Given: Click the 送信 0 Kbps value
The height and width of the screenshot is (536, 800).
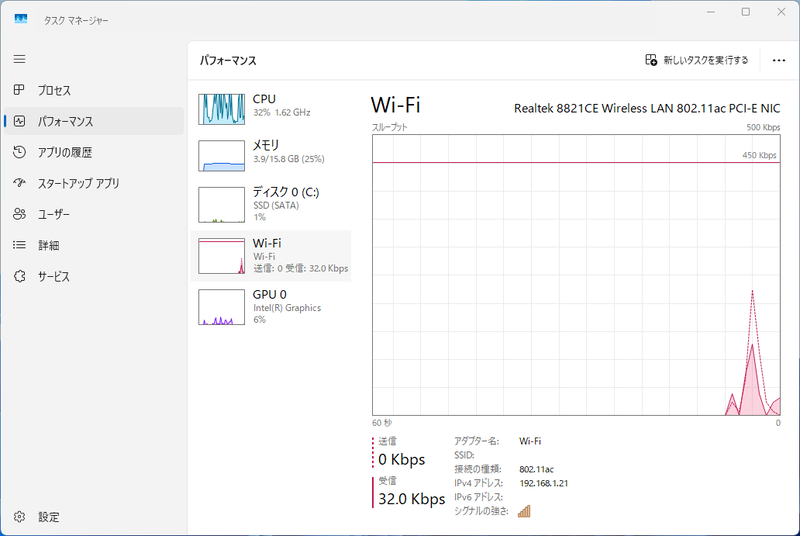Looking at the screenshot, I should coord(402,460).
